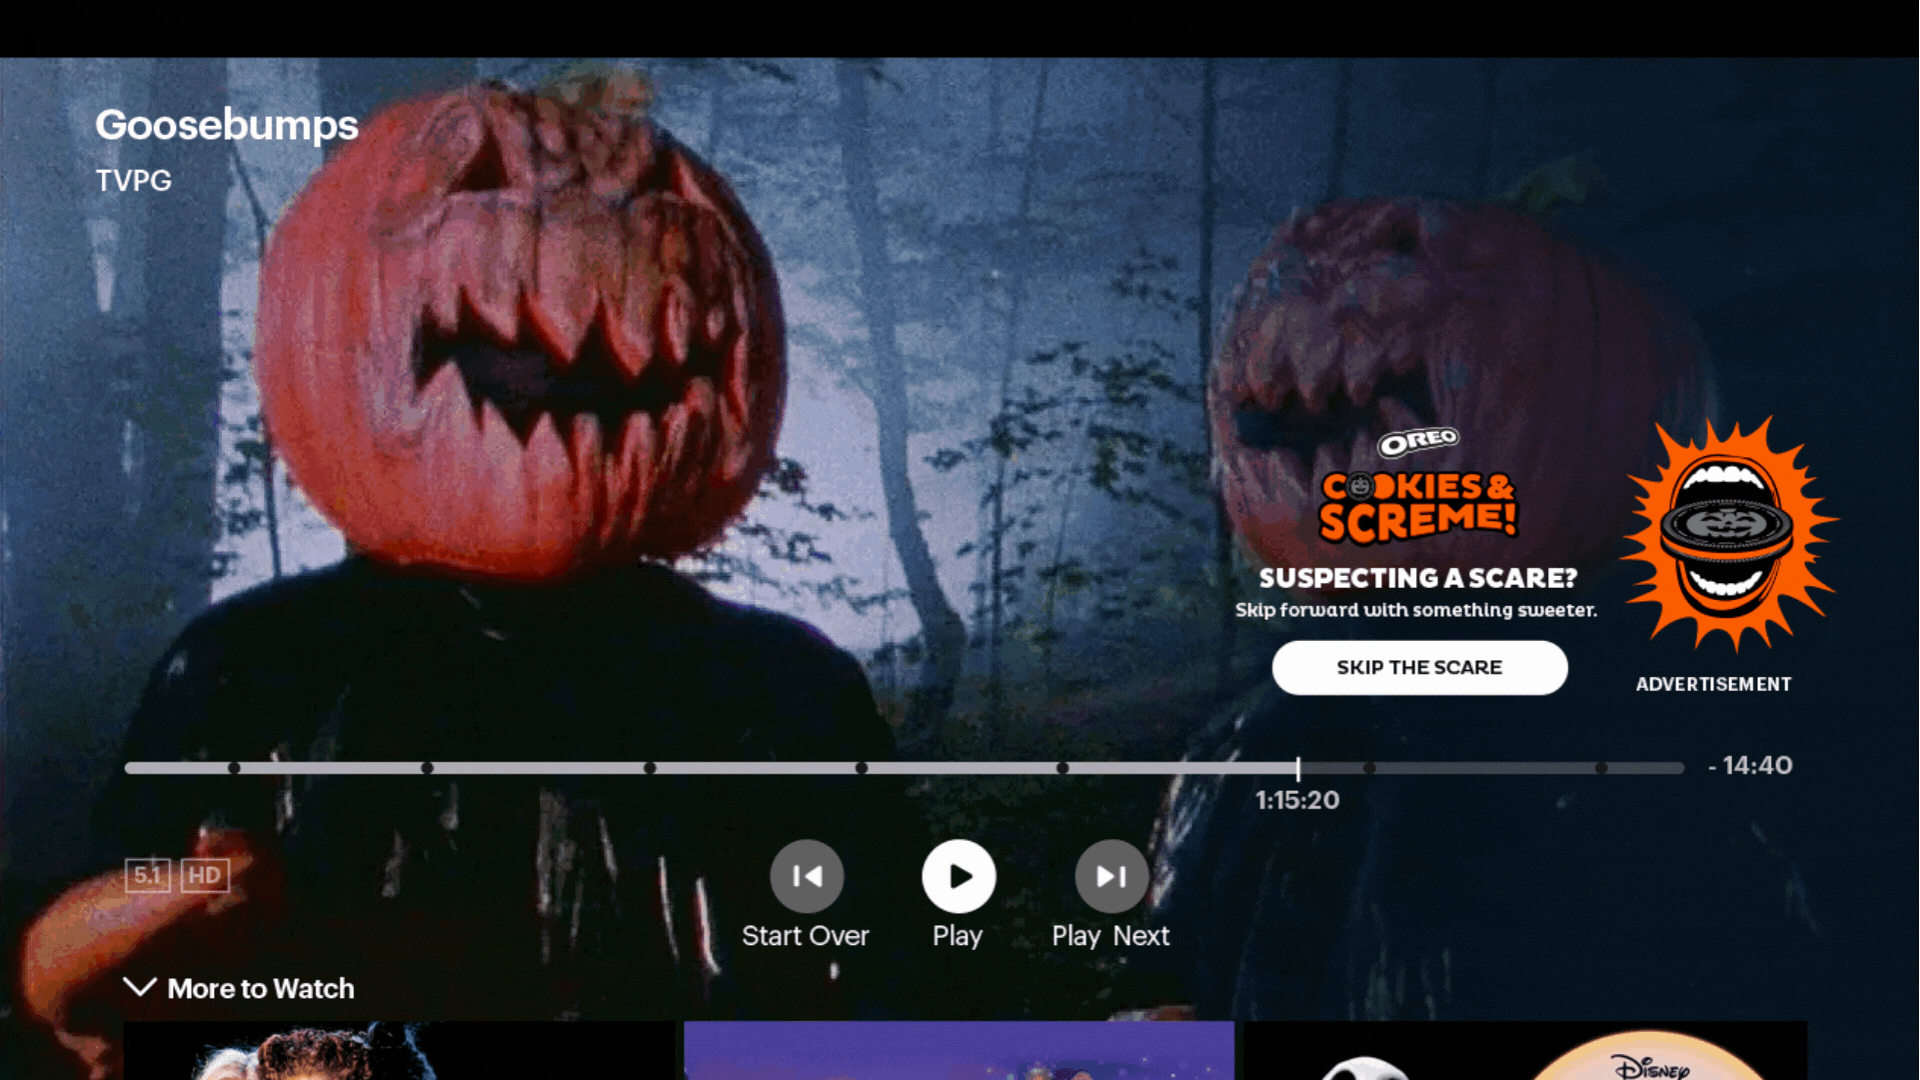Open the first More to Watch thumbnail

(x=398, y=1050)
